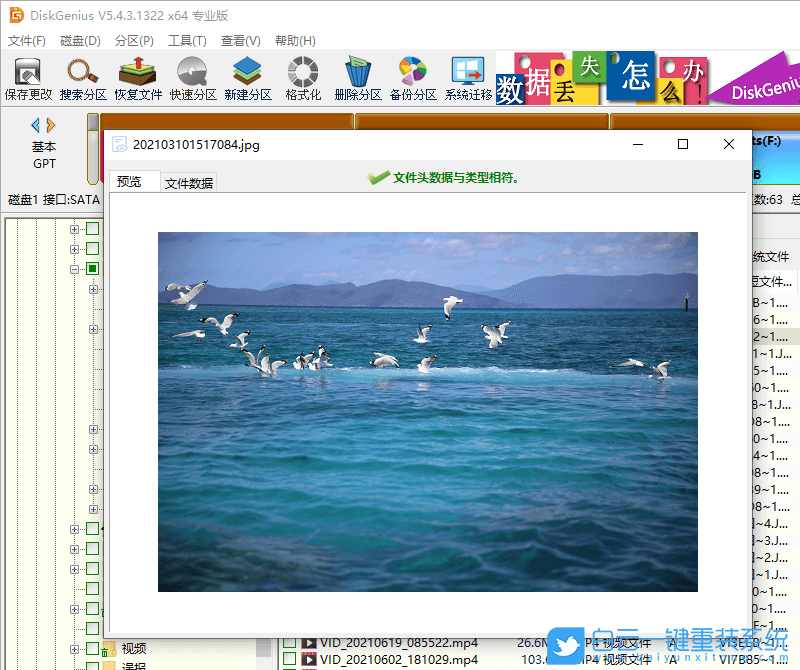Check the VID_20210619_085522.mp4 file checkbox

coord(289,645)
